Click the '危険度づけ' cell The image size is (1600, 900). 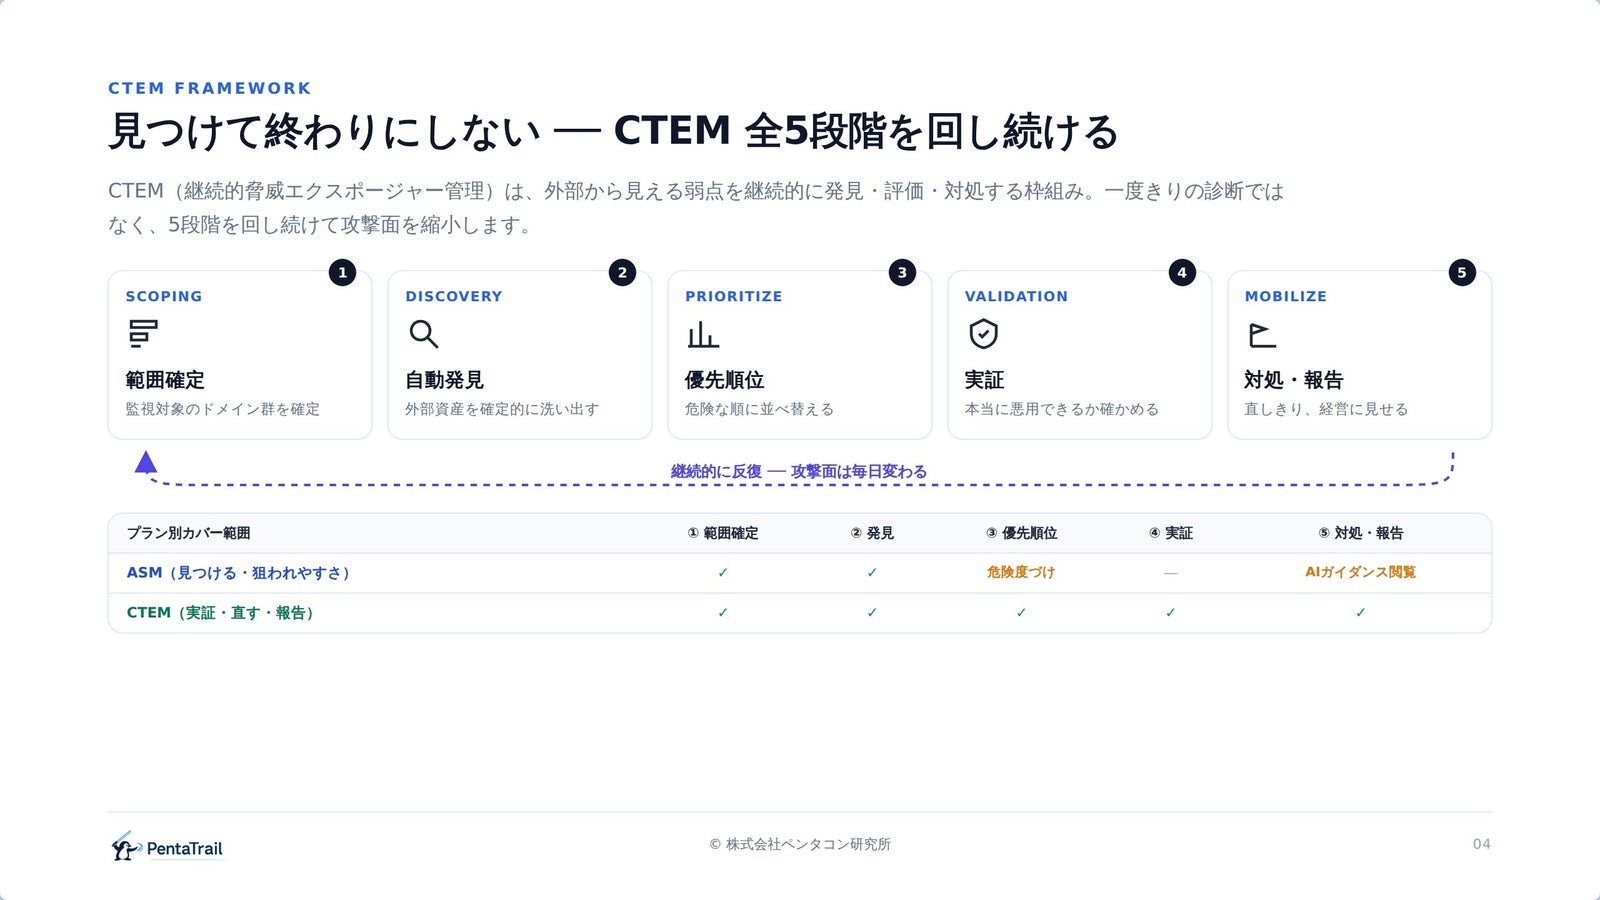tap(1021, 572)
